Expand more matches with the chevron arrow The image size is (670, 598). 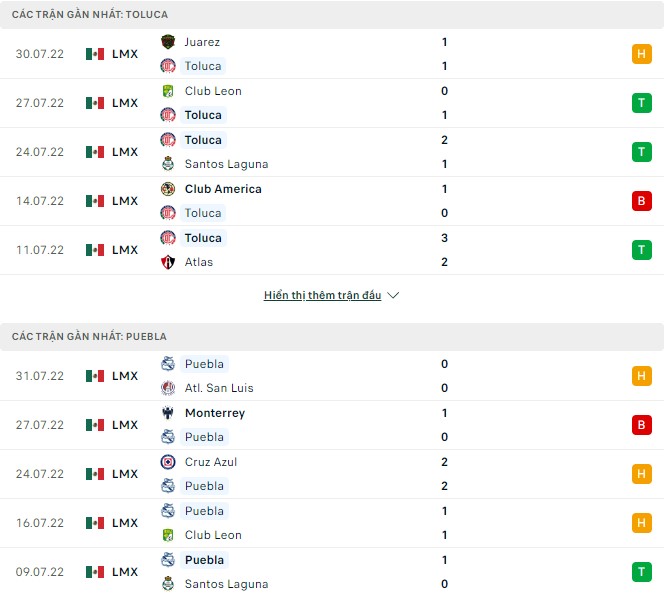tap(393, 296)
